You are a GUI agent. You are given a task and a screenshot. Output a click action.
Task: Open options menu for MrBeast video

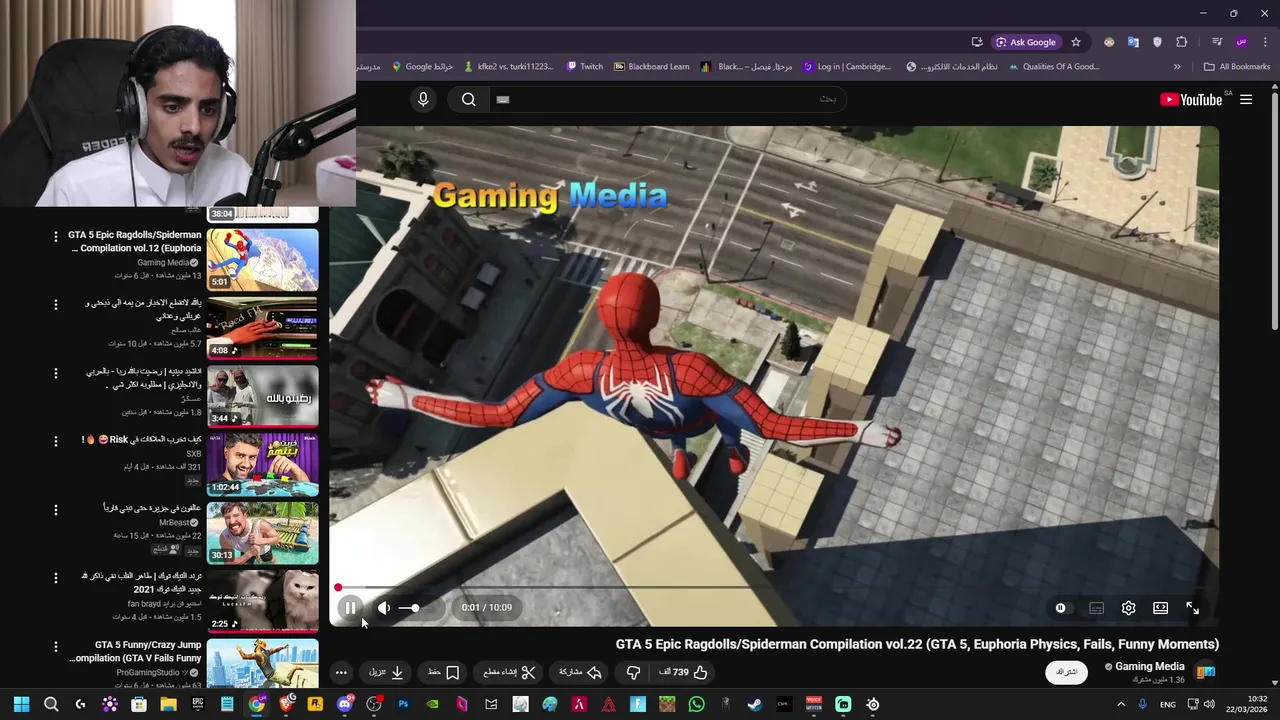(x=56, y=509)
